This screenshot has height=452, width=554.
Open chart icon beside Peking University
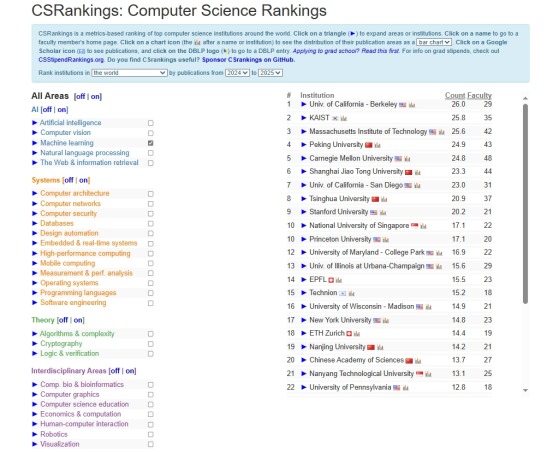377,145
